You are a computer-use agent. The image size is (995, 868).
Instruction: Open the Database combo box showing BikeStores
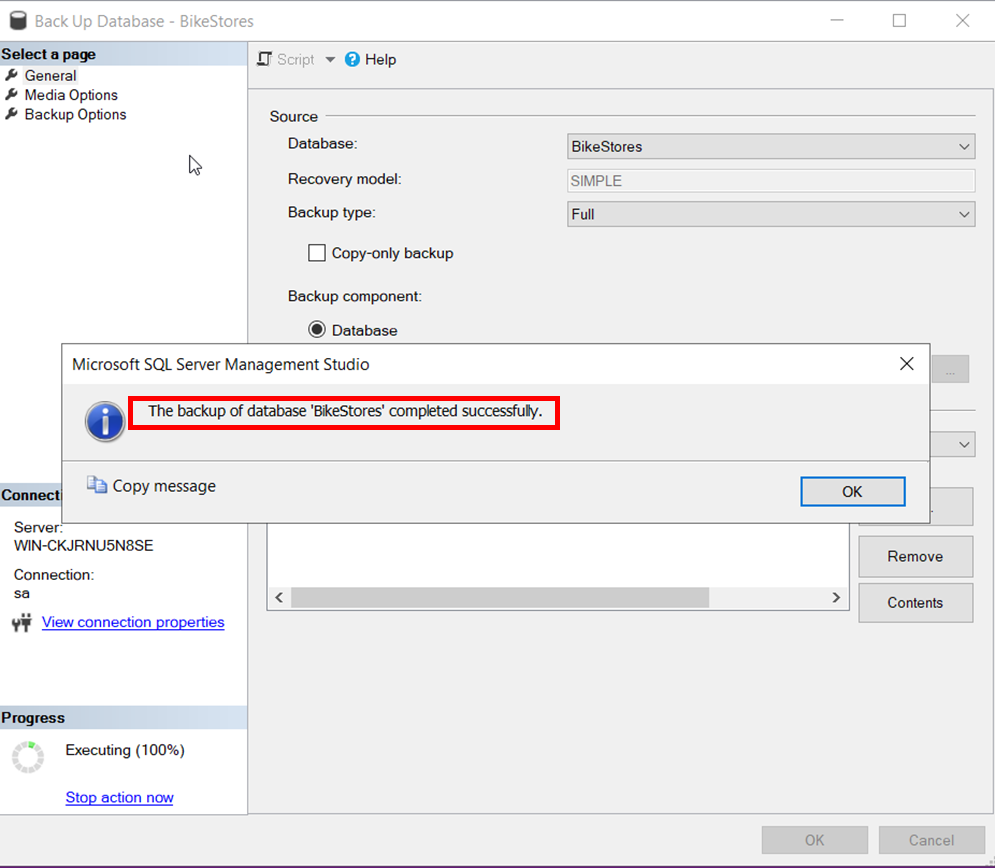click(x=771, y=147)
